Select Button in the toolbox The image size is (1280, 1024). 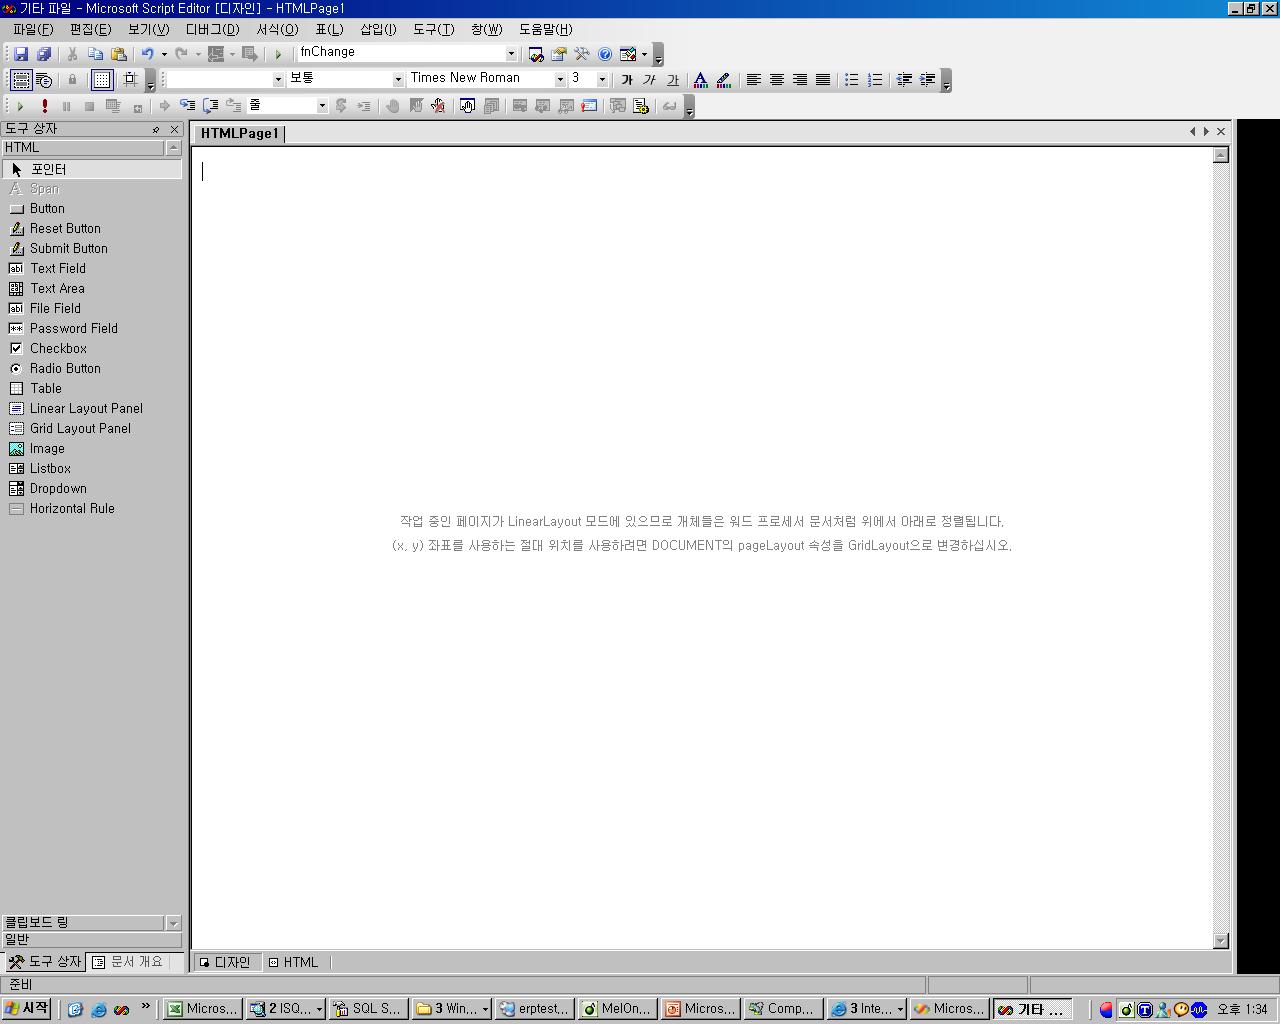92,209
